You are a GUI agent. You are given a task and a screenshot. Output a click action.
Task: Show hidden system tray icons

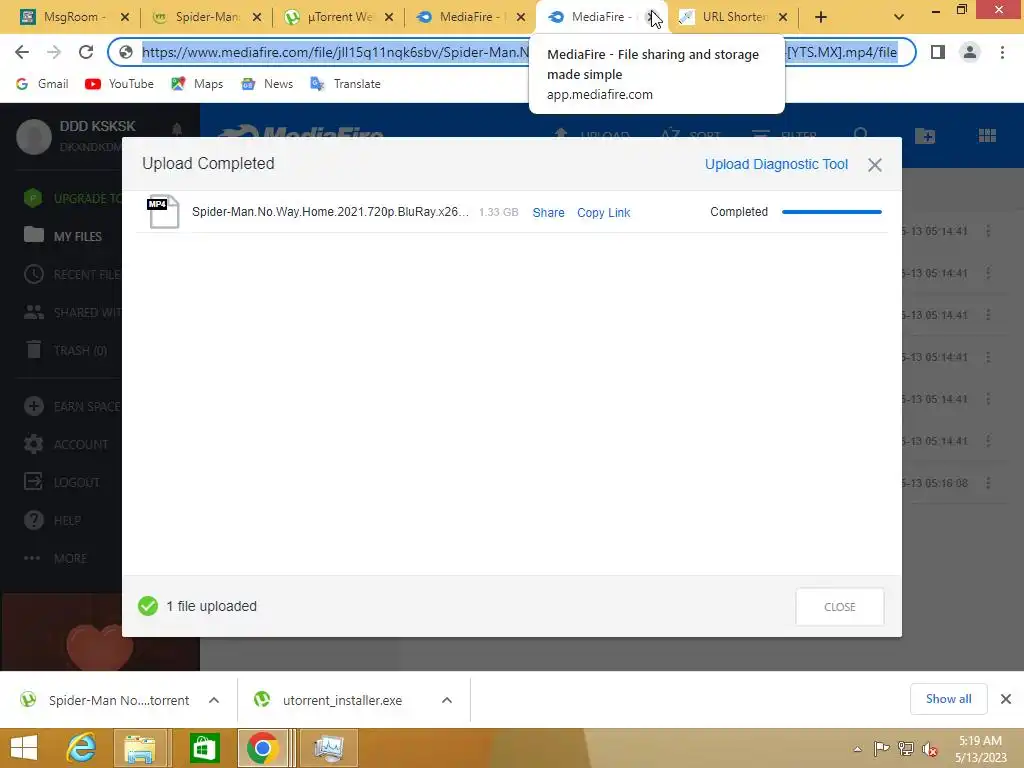click(857, 750)
